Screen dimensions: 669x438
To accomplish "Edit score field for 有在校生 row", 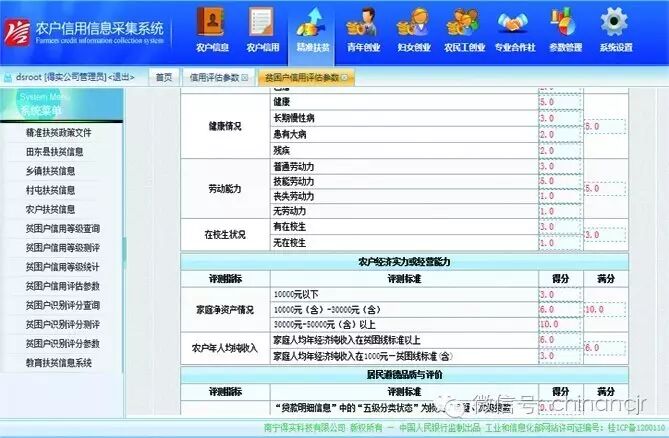I will 560,227.
